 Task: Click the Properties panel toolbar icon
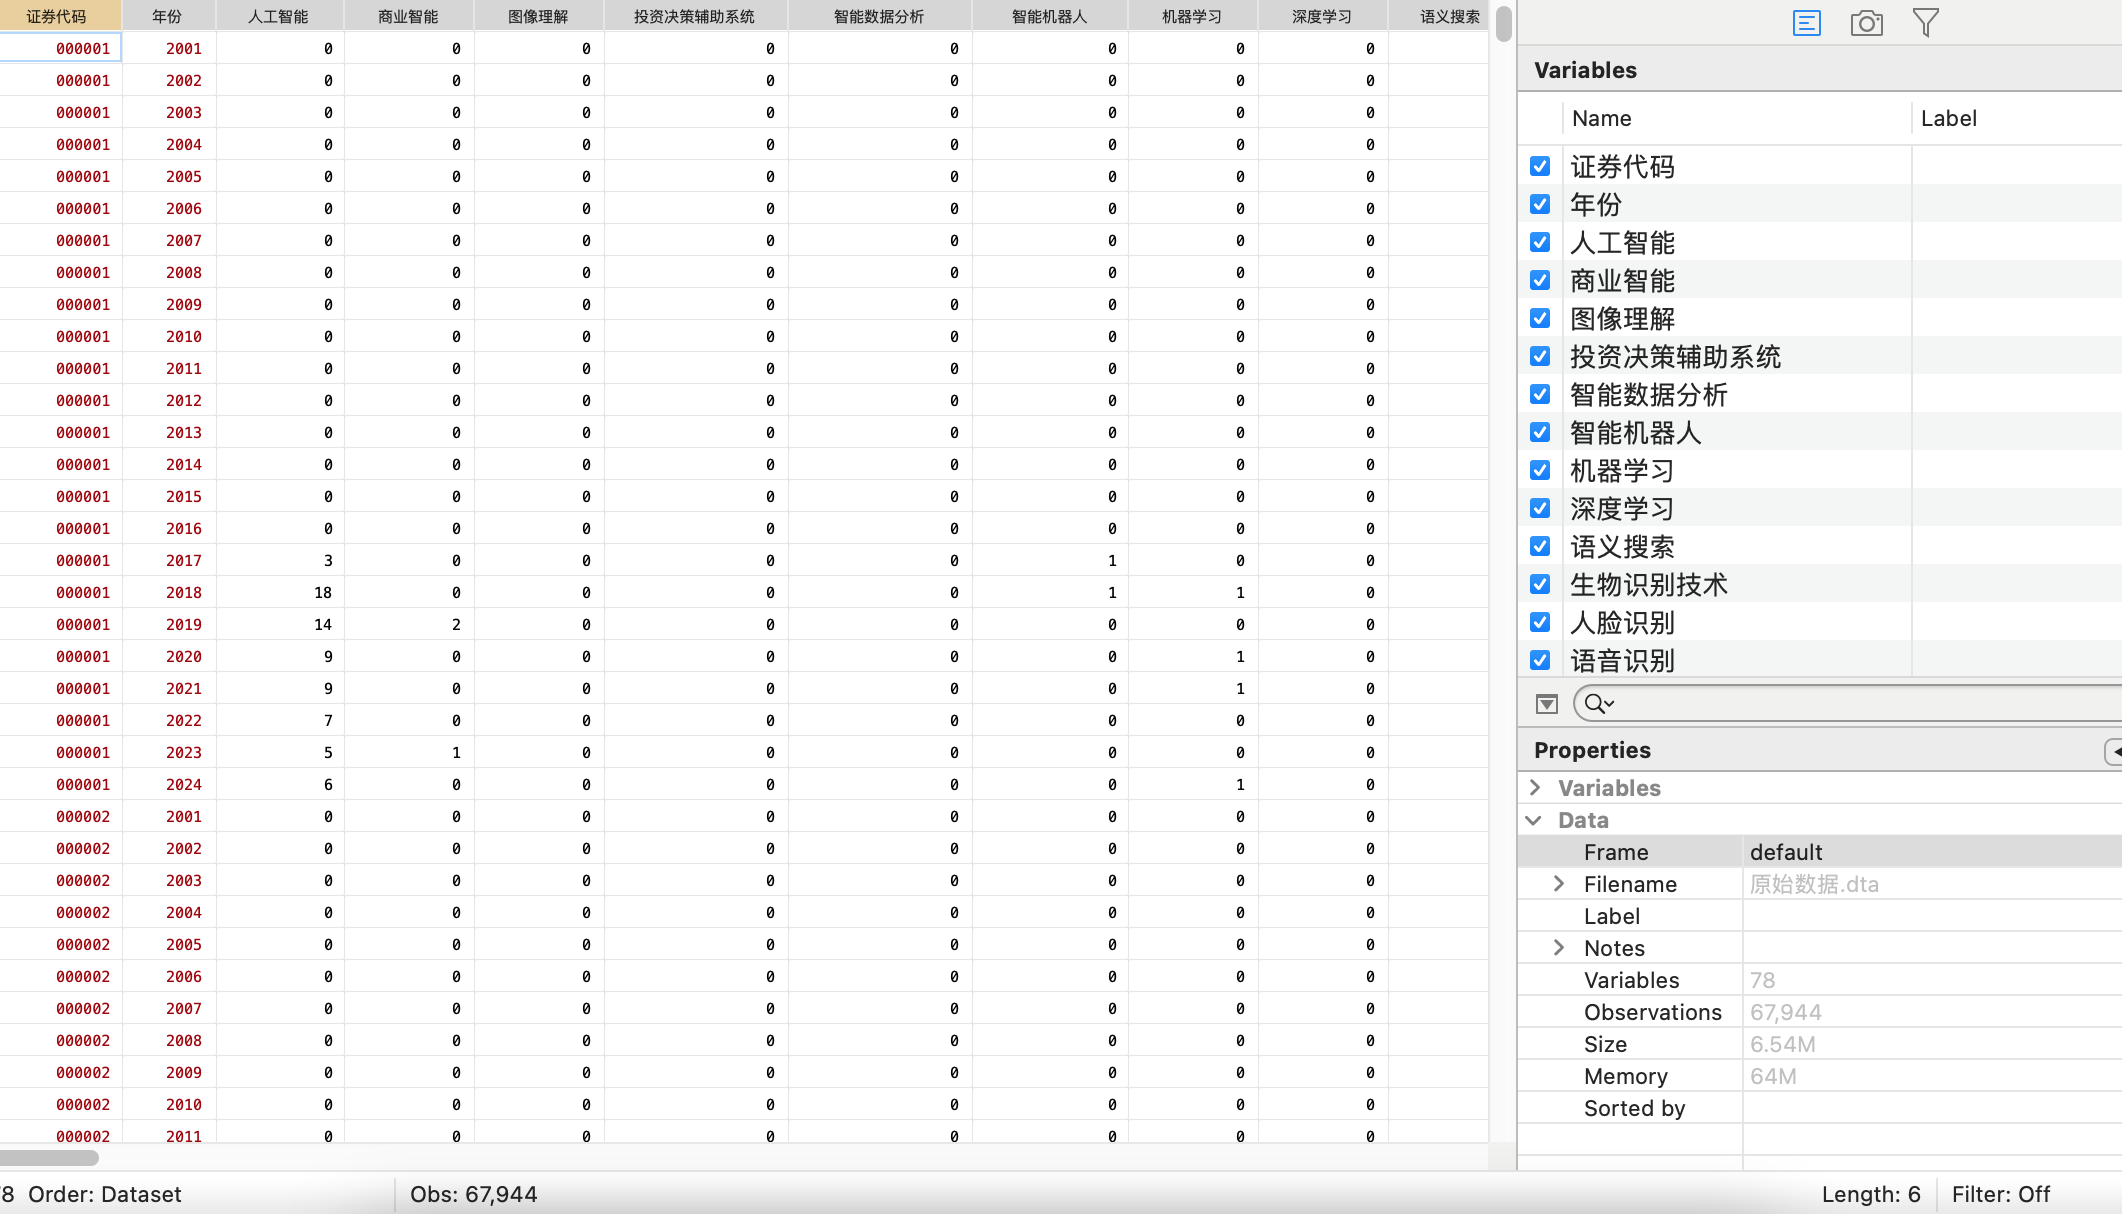[x=1806, y=23]
